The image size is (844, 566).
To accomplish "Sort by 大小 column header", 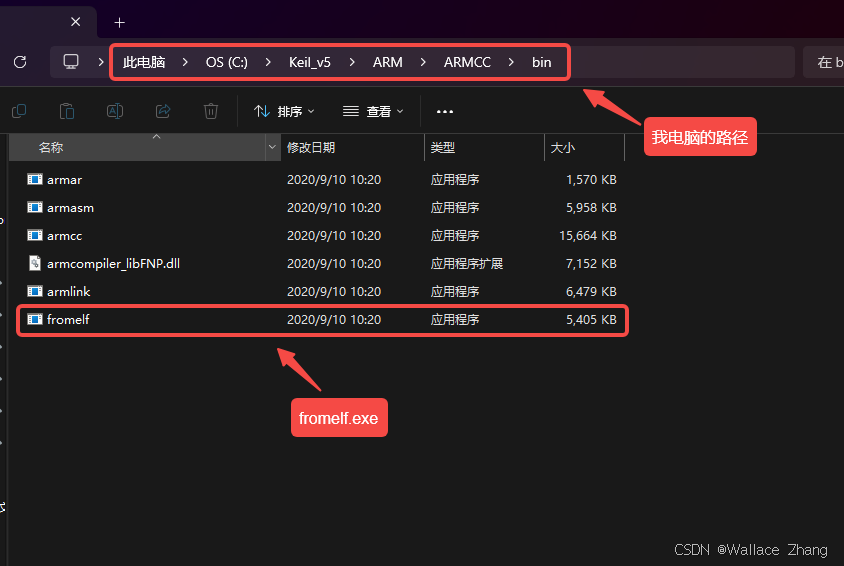I will 585,147.
